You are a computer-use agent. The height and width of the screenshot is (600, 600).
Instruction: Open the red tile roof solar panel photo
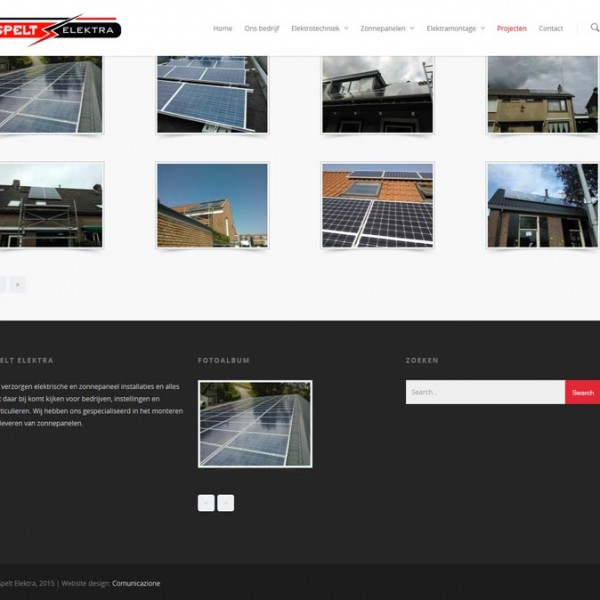pyautogui.click(x=377, y=206)
